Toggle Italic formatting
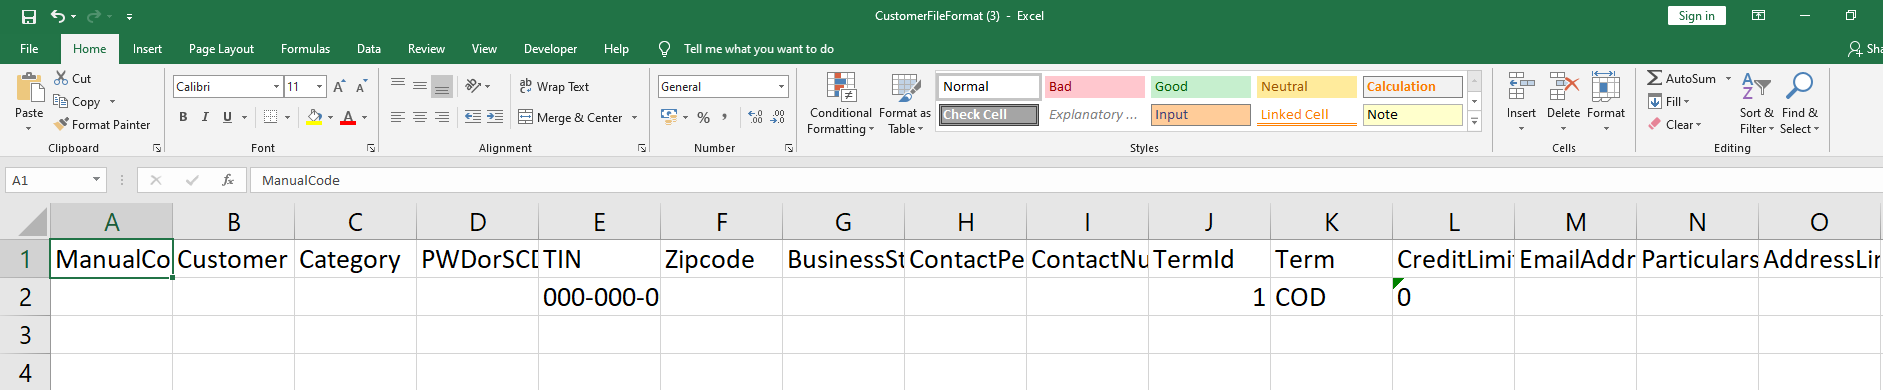 click(205, 117)
